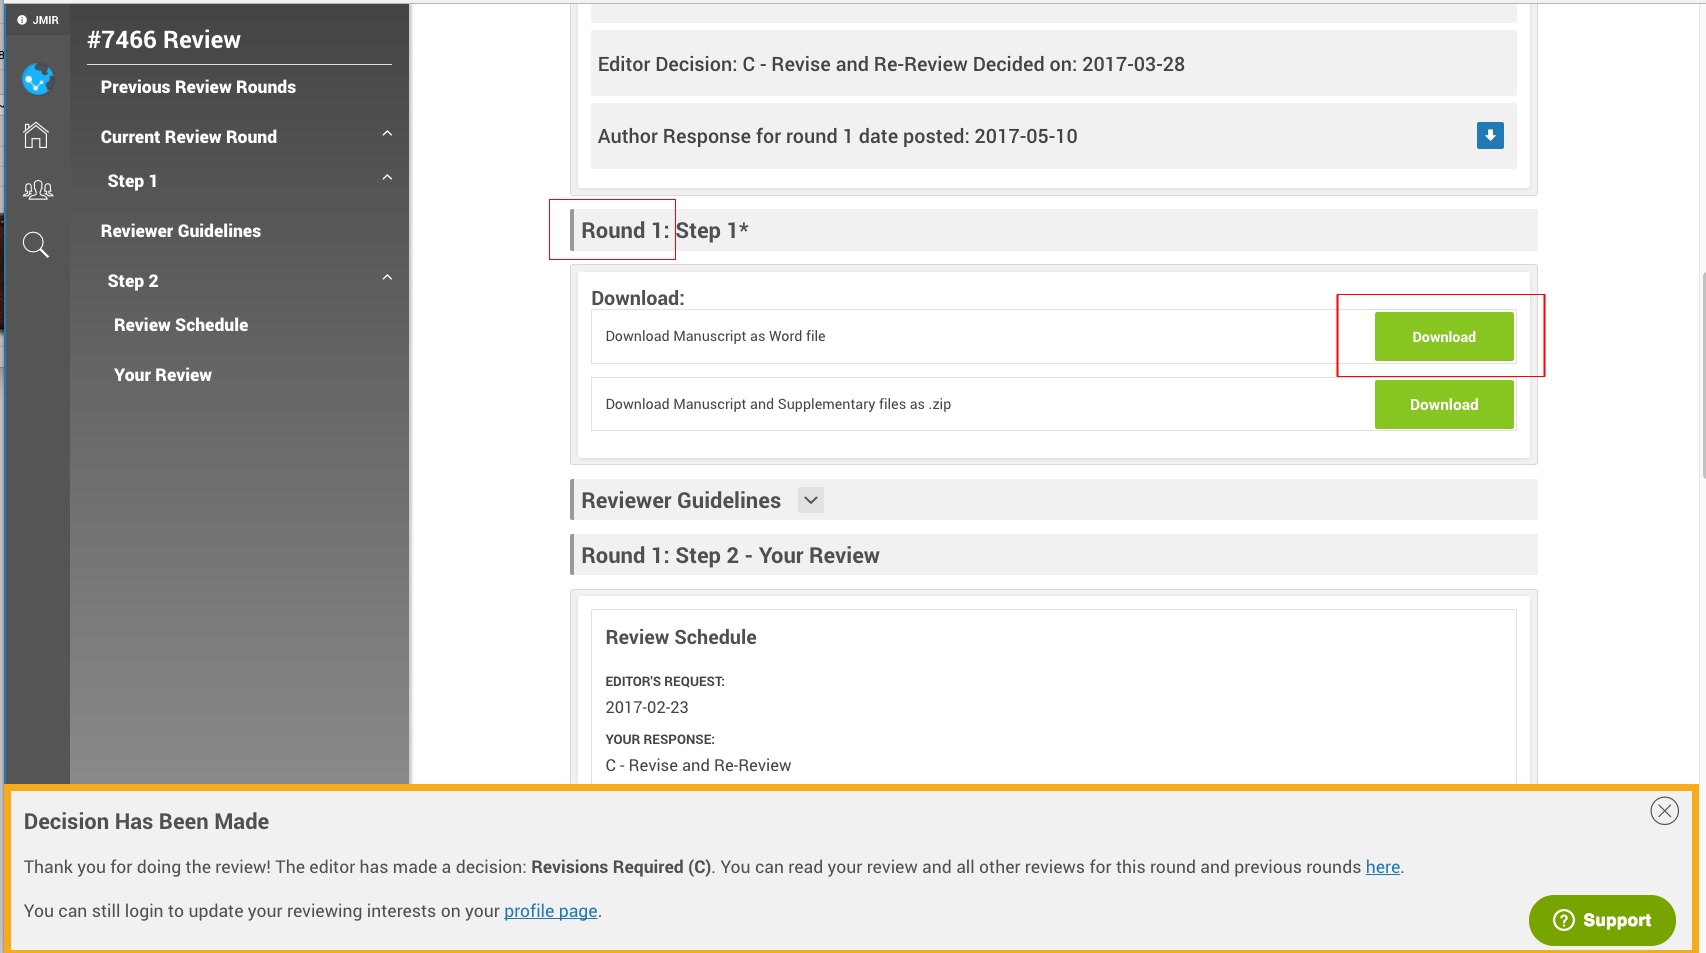Open Previous Review Rounds menu item
The width and height of the screenshot is (1706, 953).
pyautogui.click(x=198, y=87)
